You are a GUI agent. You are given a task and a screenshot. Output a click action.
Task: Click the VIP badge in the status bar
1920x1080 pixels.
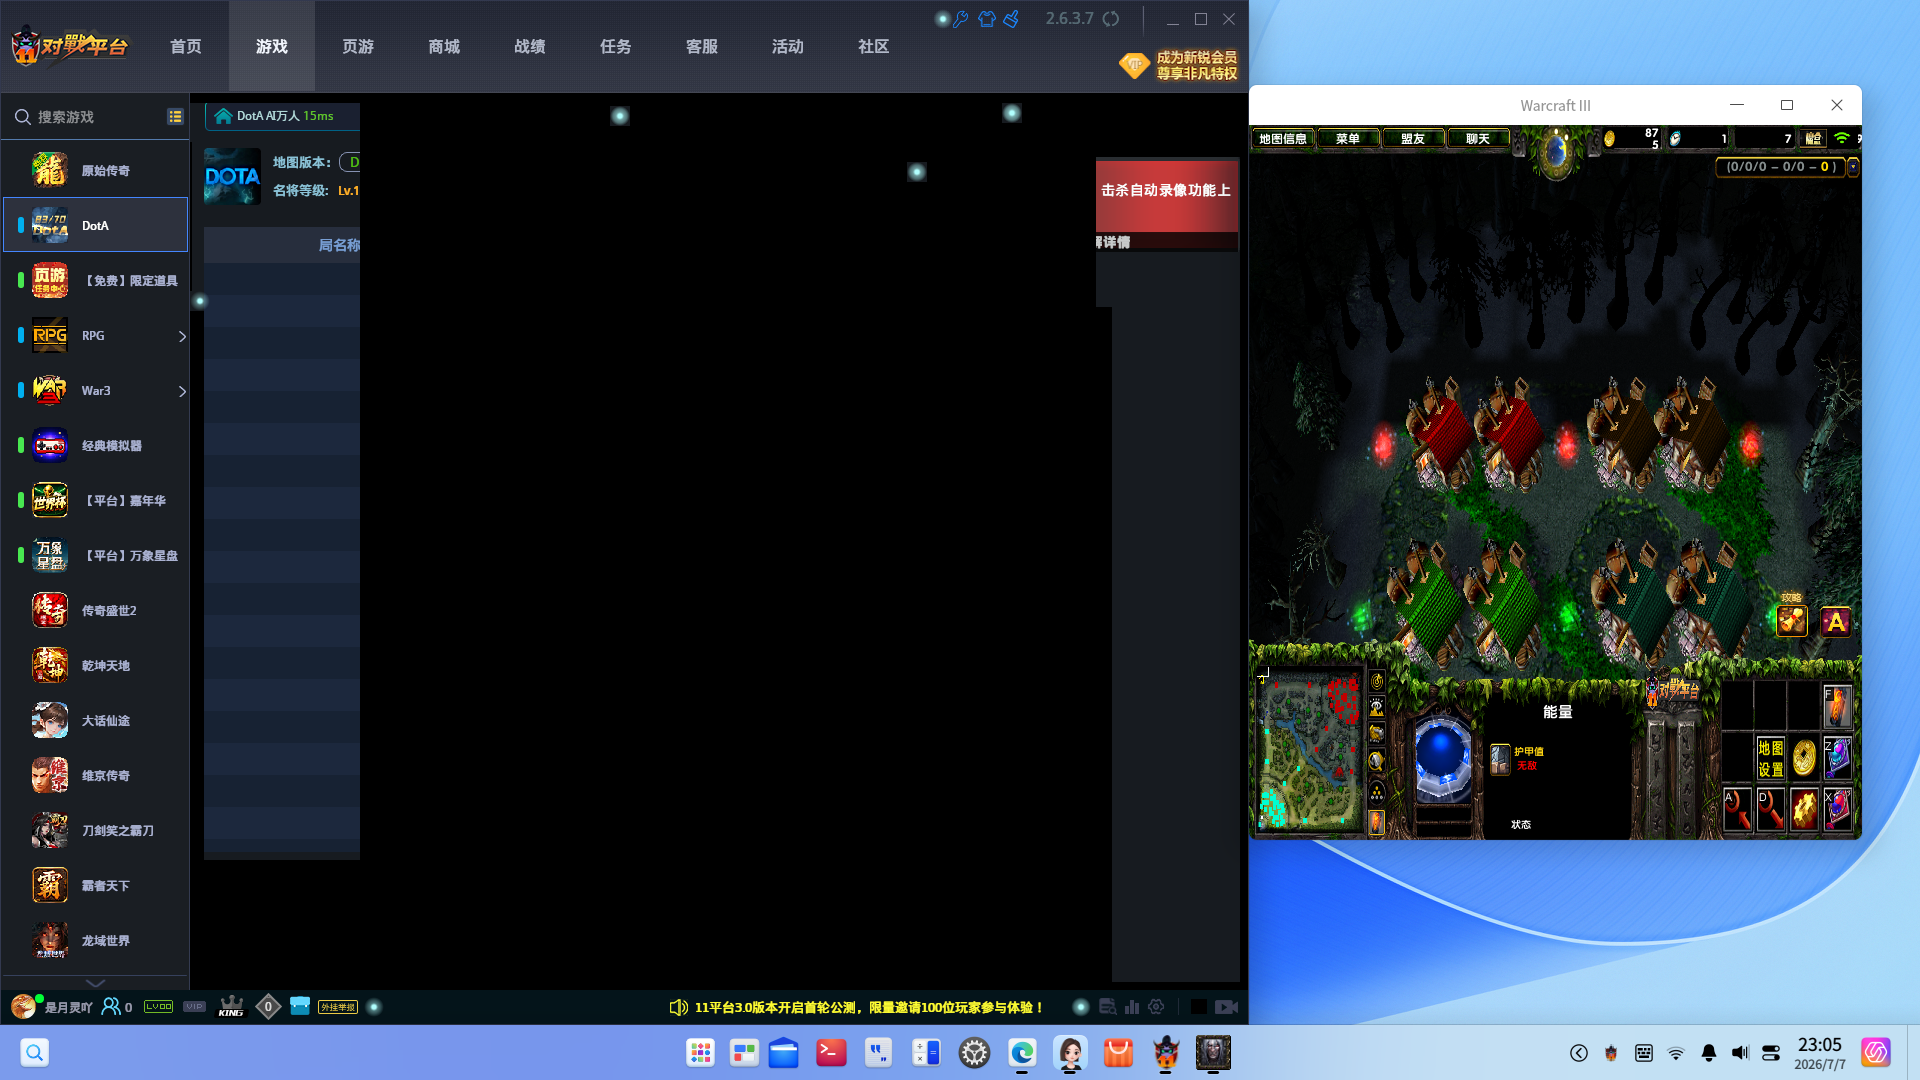pyautogui.click(x=195, y=1007)
